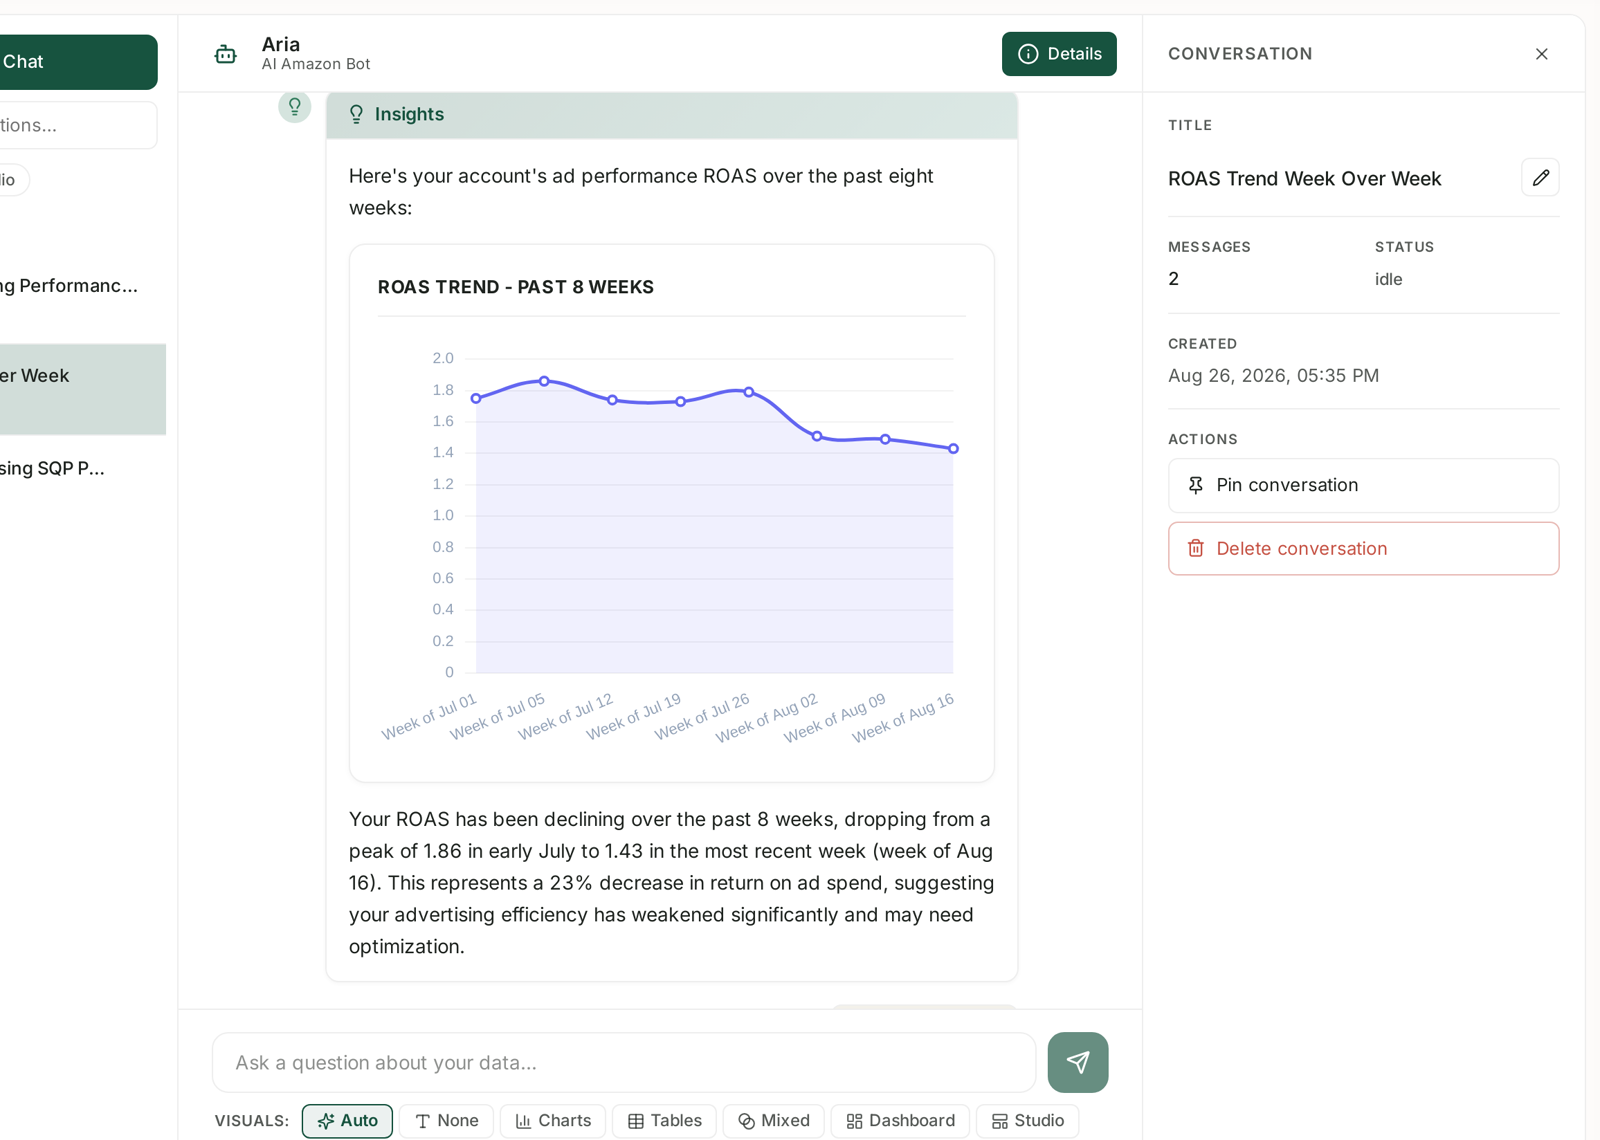Close the Conversation details panel
The width and height of the screenshot is (1600, 1140).
click(x=1541, y=54)
